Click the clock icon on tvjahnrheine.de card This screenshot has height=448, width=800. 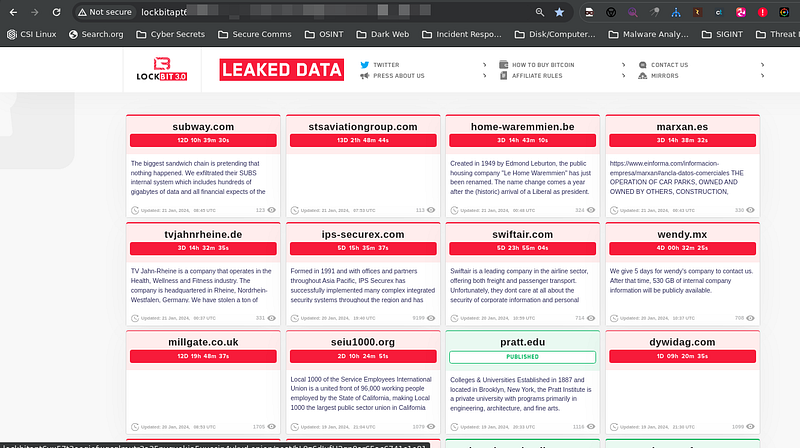click(135, 318)
